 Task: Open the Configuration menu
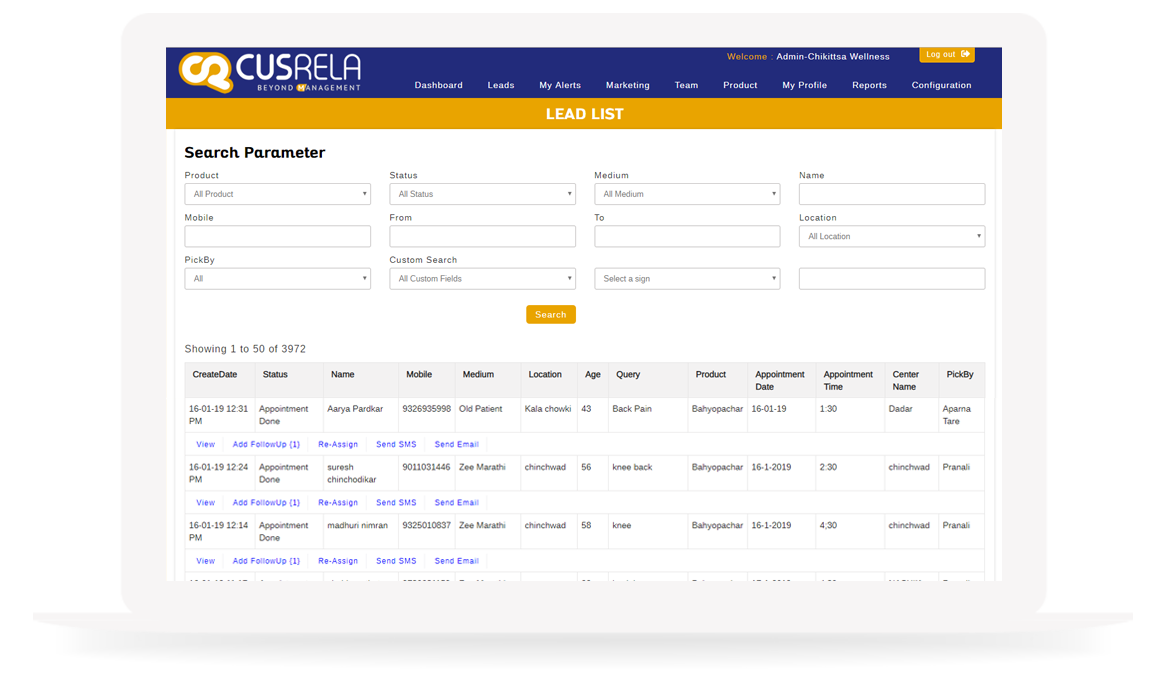point(941,86)
